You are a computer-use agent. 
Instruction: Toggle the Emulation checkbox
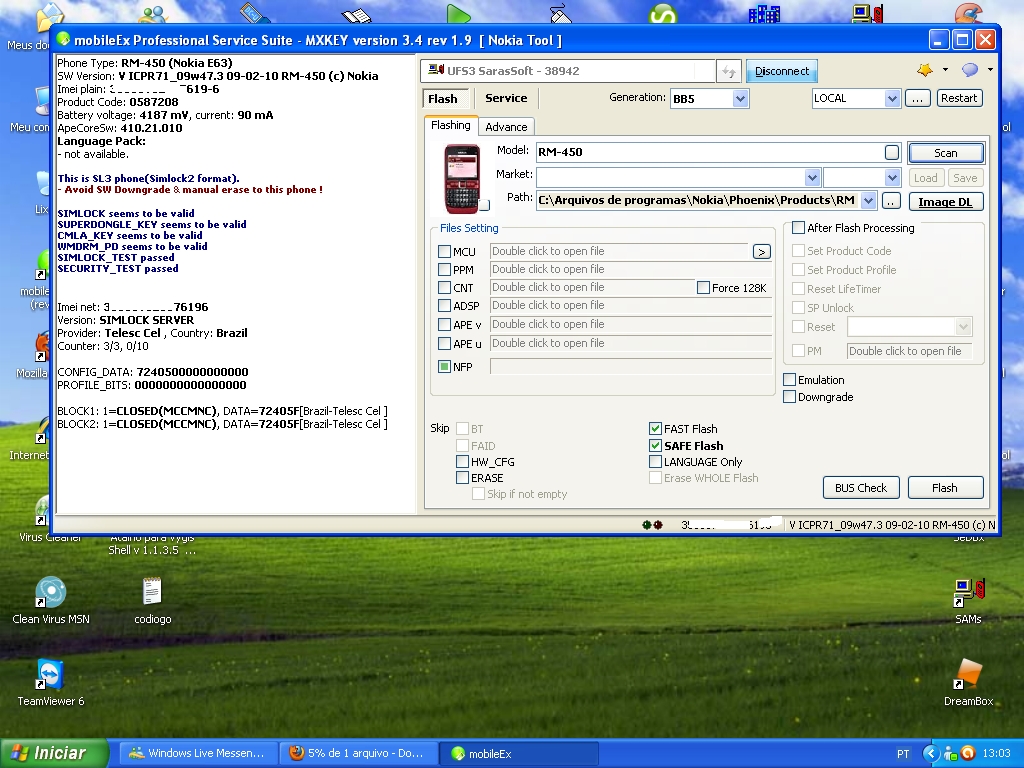790,379
